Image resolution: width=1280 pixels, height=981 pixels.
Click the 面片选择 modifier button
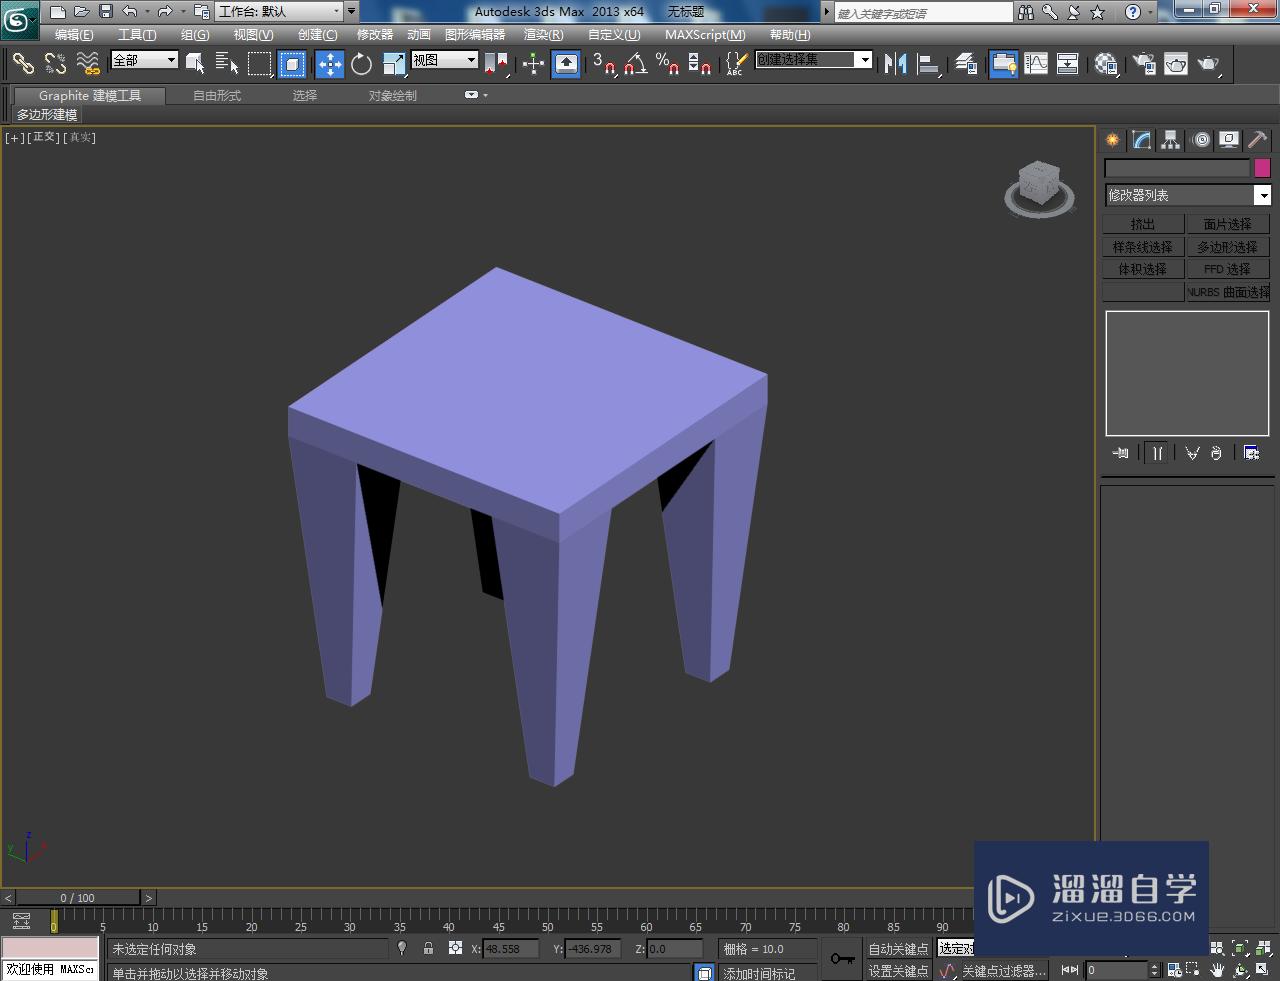[1228, 224]
